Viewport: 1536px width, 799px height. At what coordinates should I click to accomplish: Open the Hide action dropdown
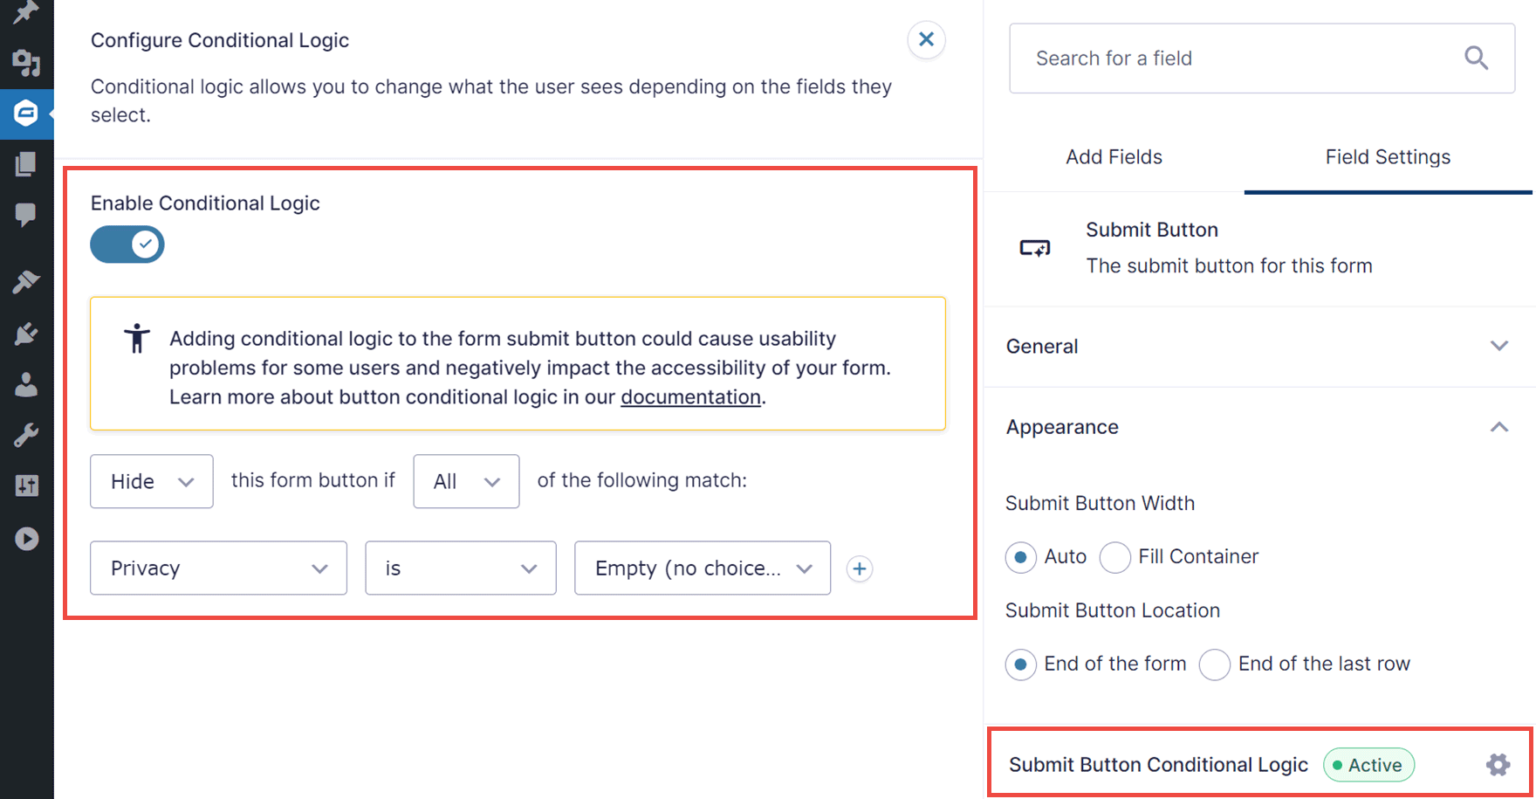[x=151, y=481]
